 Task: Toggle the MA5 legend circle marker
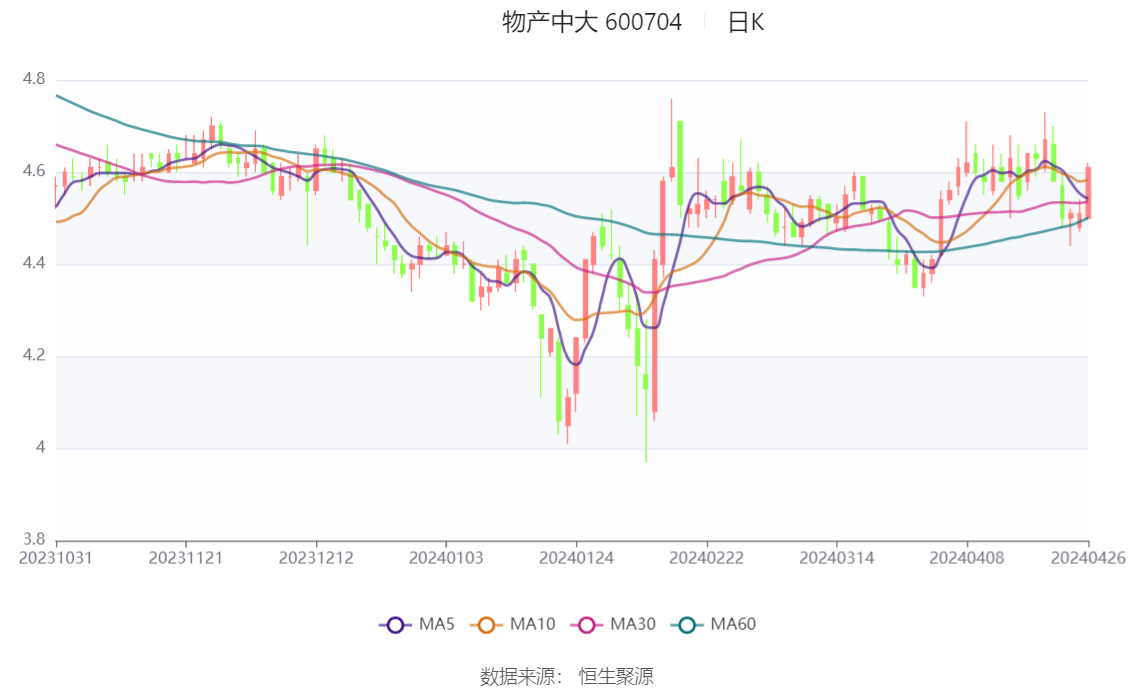coord(395,625)
